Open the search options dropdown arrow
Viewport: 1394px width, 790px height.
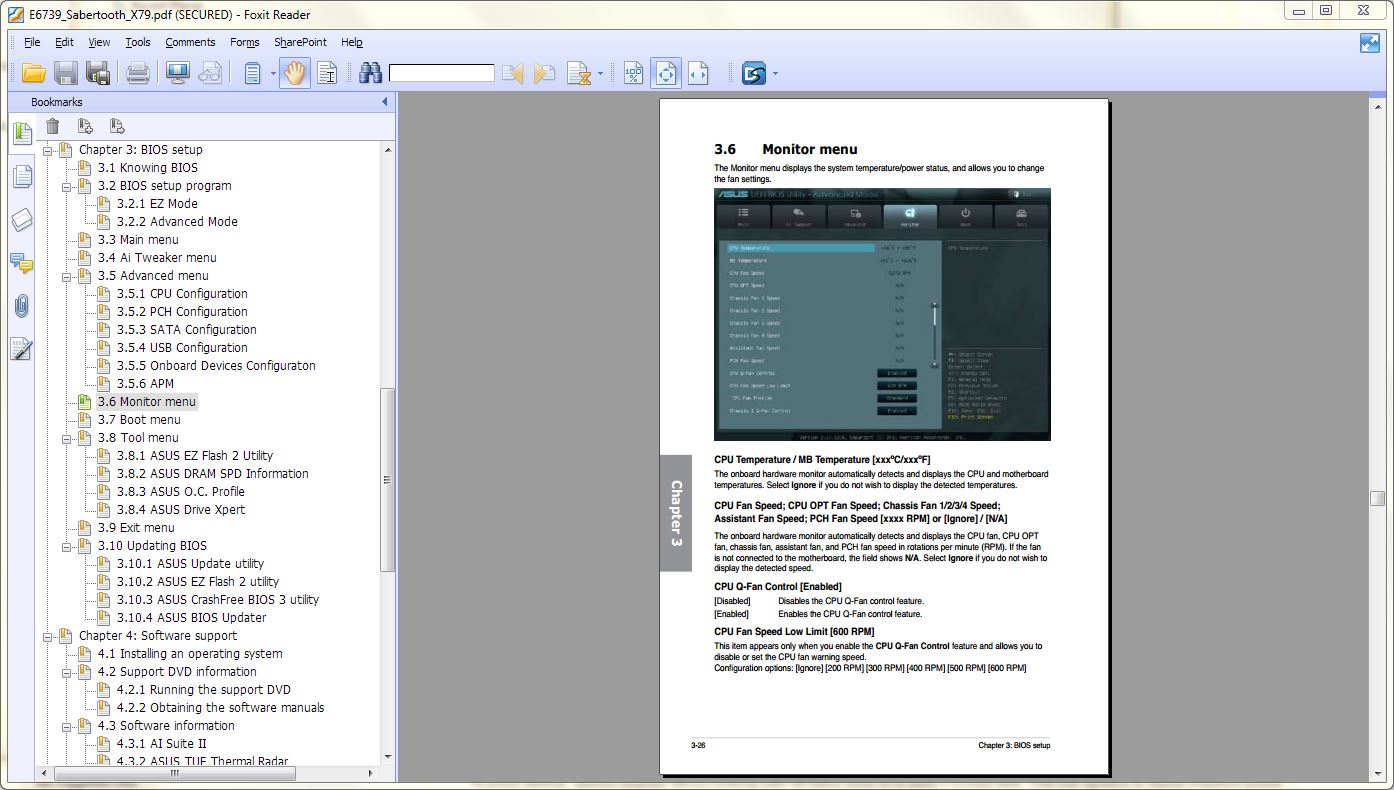click(600, 73)
